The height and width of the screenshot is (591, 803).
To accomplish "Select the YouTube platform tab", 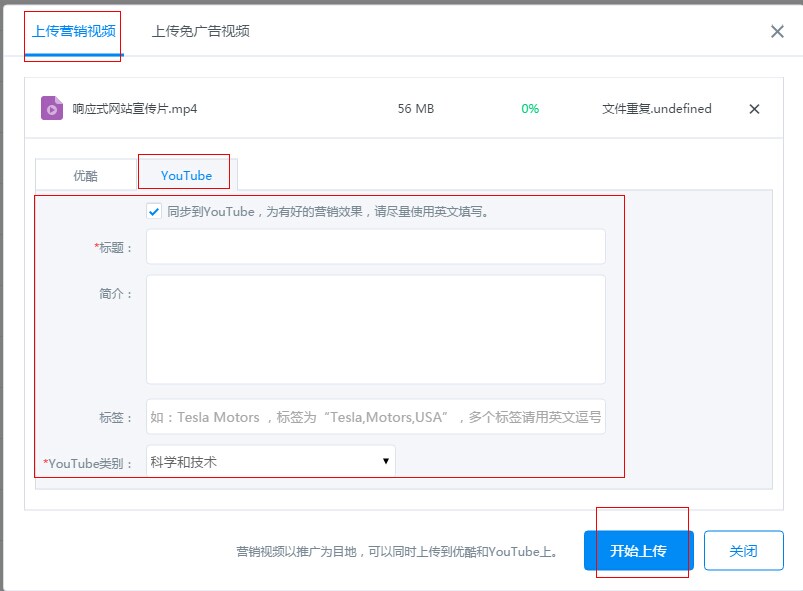I will point(186,175).
